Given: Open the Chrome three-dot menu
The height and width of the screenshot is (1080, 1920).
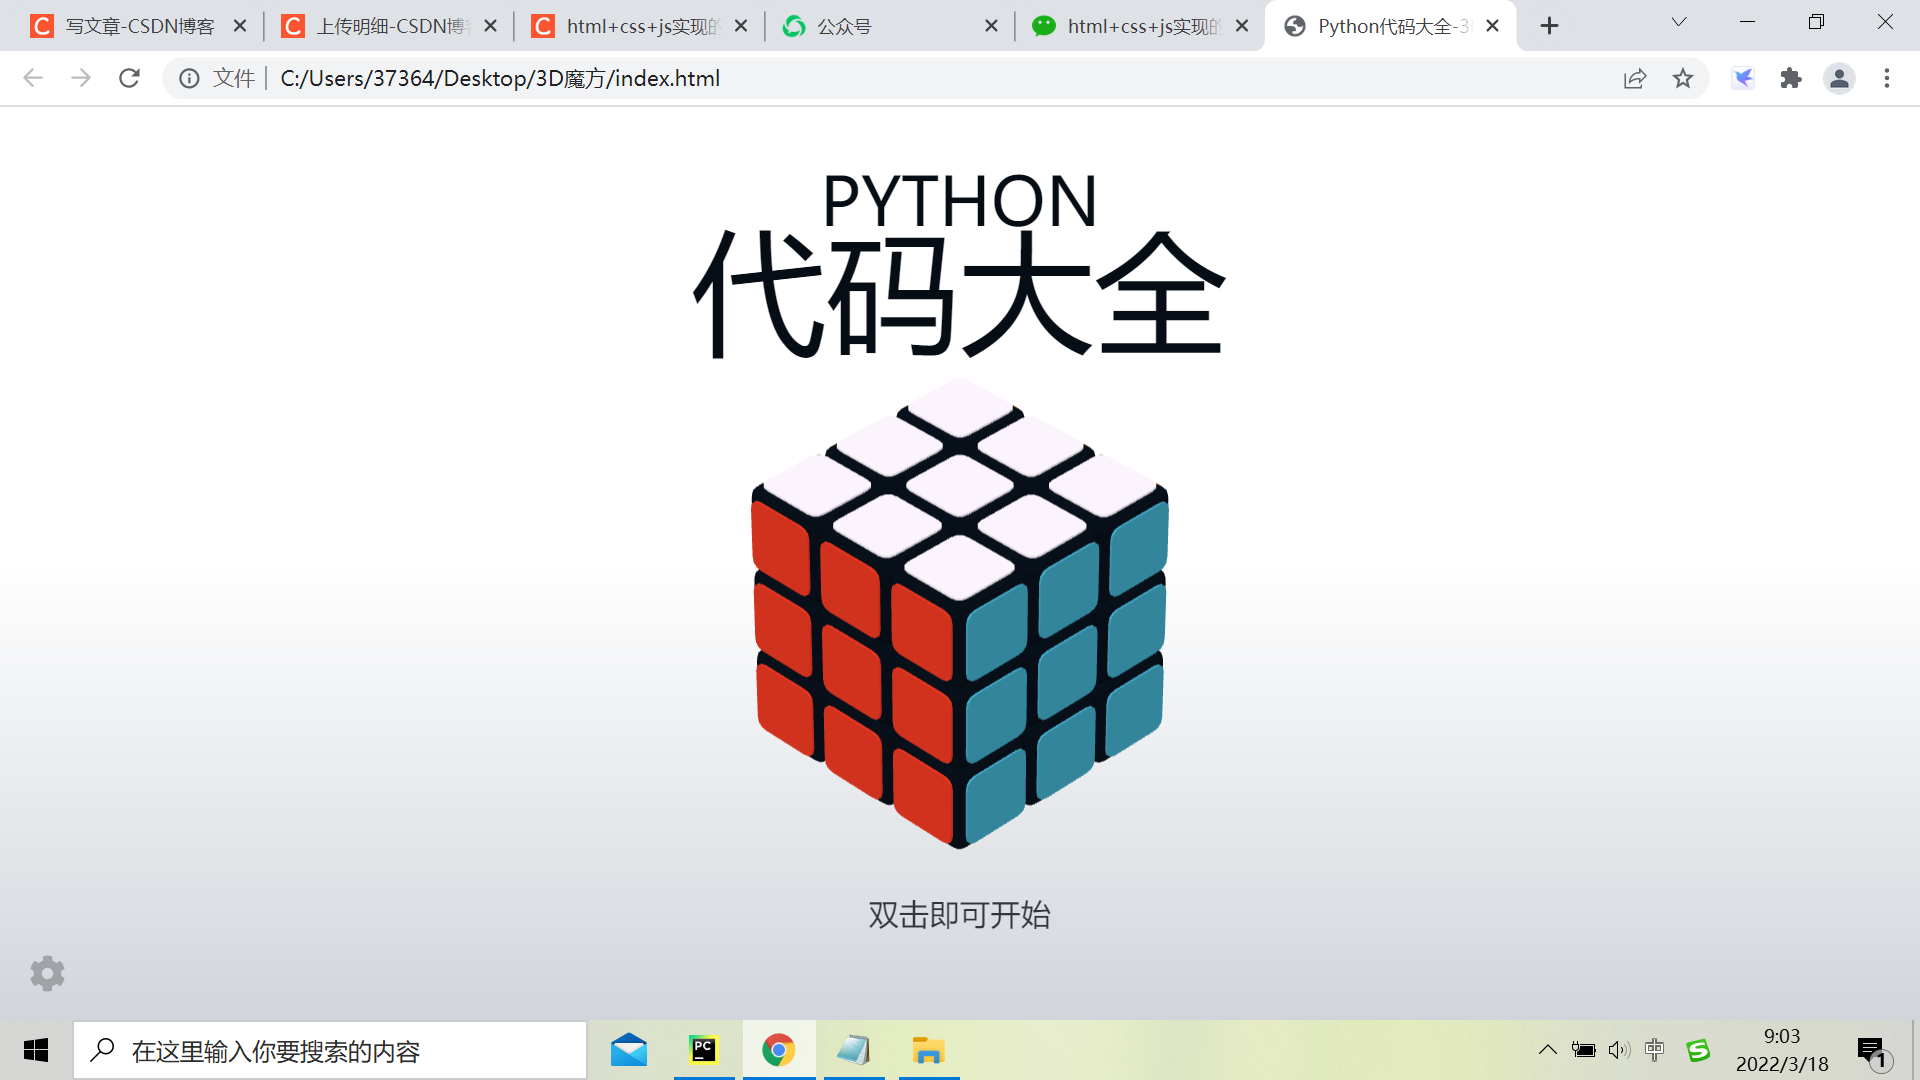Looking at the screenshot, I should pos(1886,78).
